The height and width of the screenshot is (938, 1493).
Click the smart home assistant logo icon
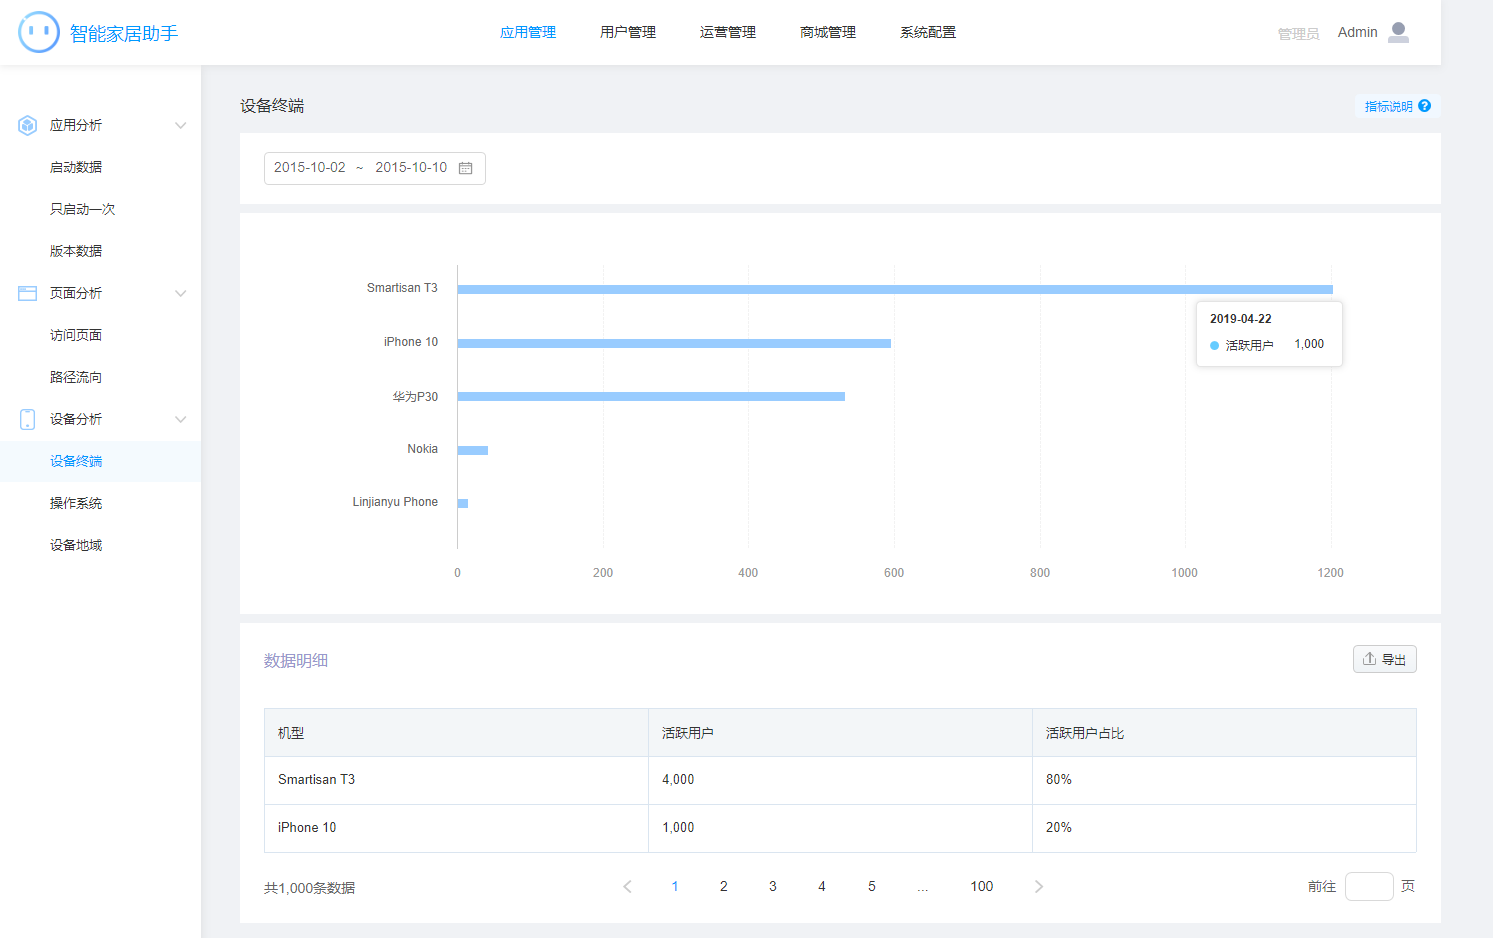(39, 32)
